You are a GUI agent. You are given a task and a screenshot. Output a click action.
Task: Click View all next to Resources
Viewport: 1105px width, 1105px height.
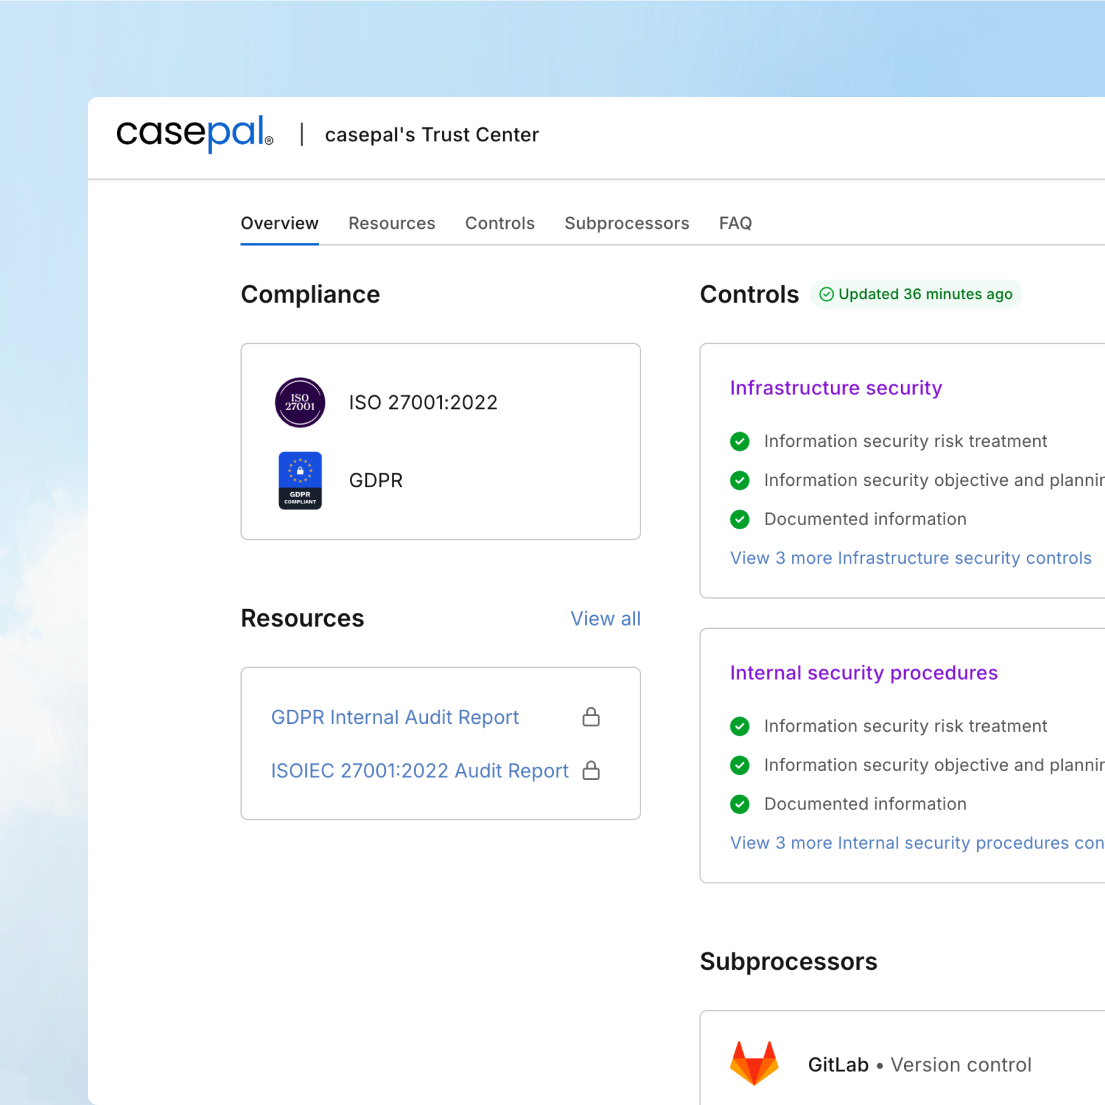click(605, 619)
